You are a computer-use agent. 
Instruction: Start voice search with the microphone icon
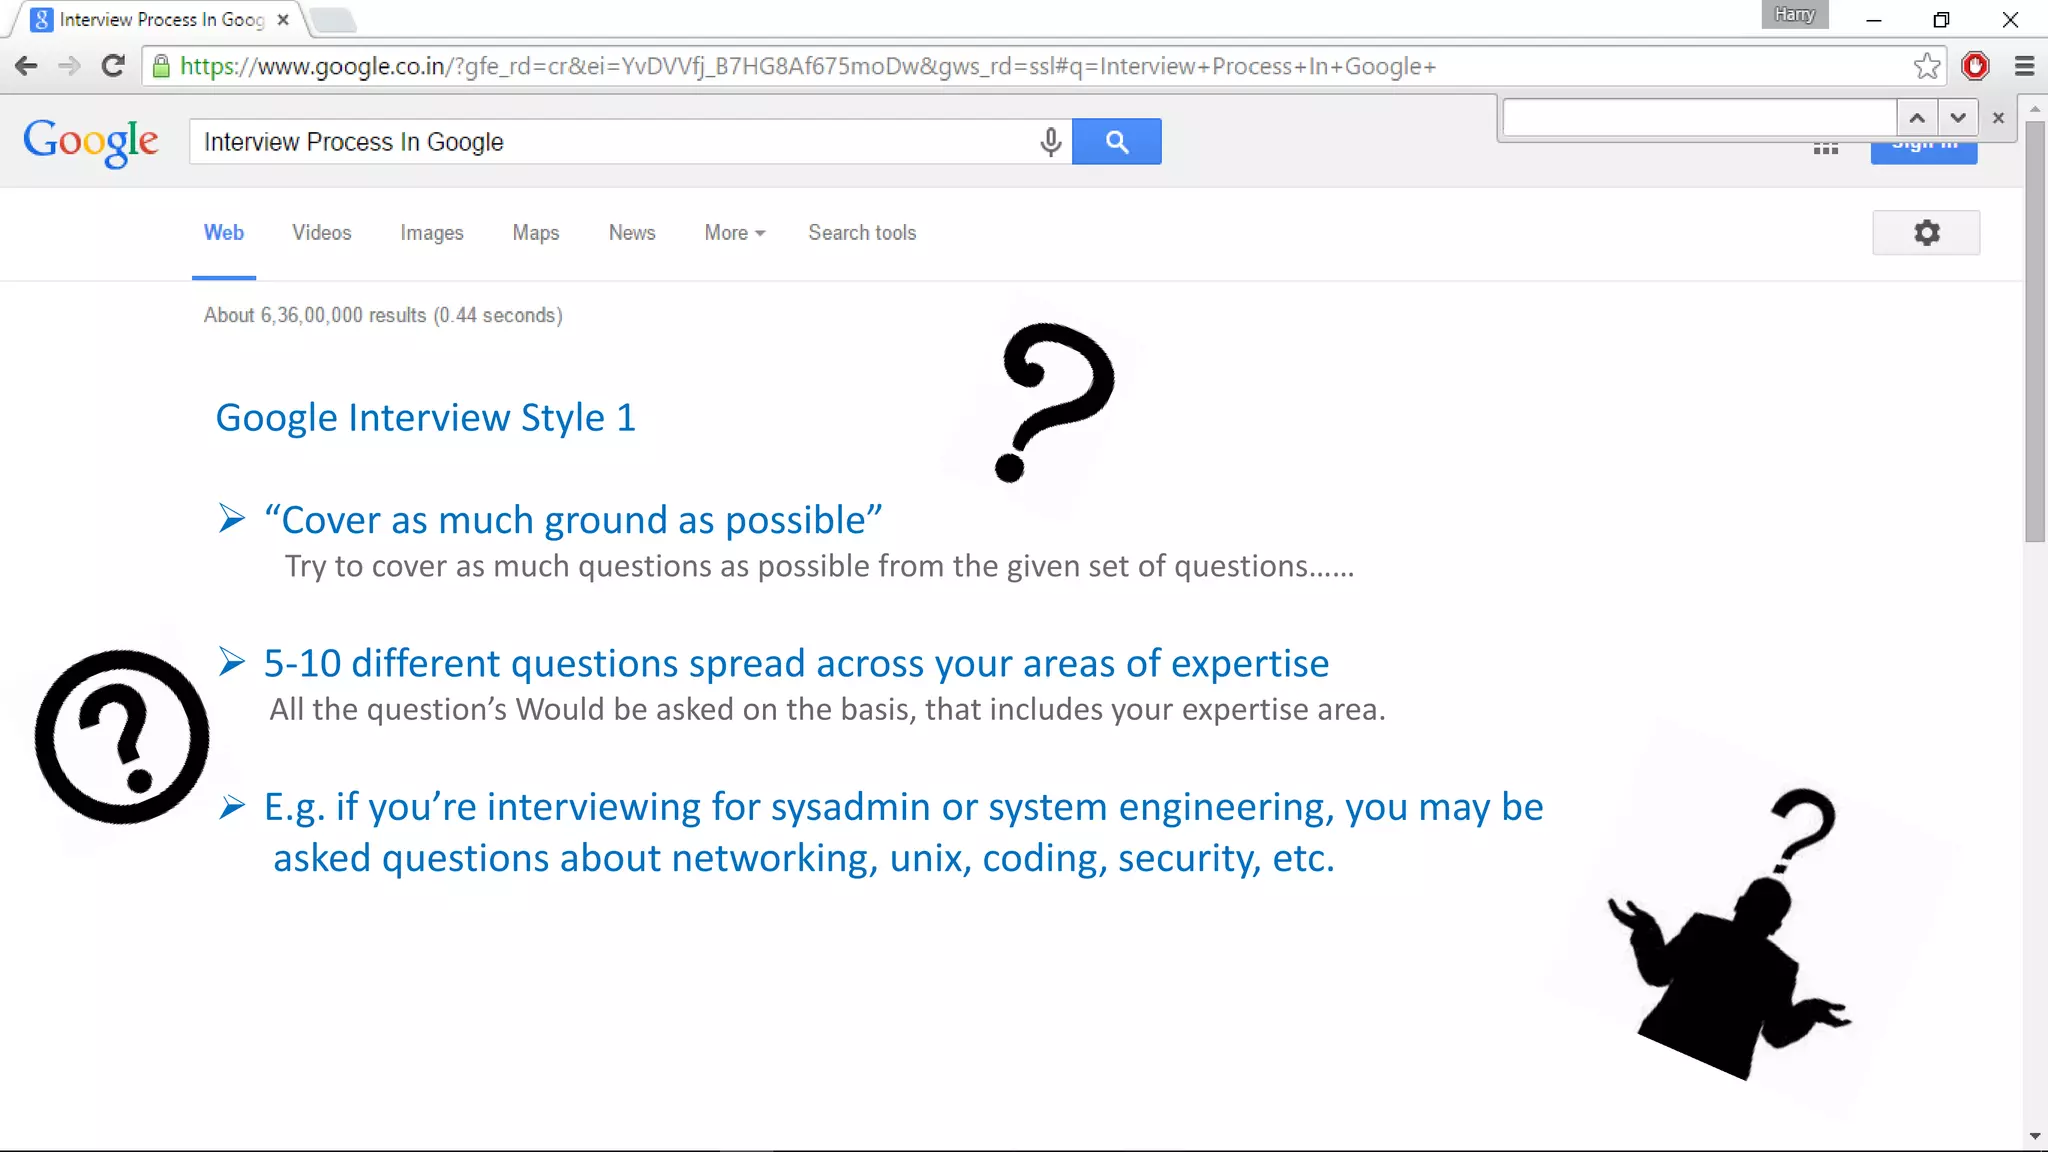[1050, 142]
